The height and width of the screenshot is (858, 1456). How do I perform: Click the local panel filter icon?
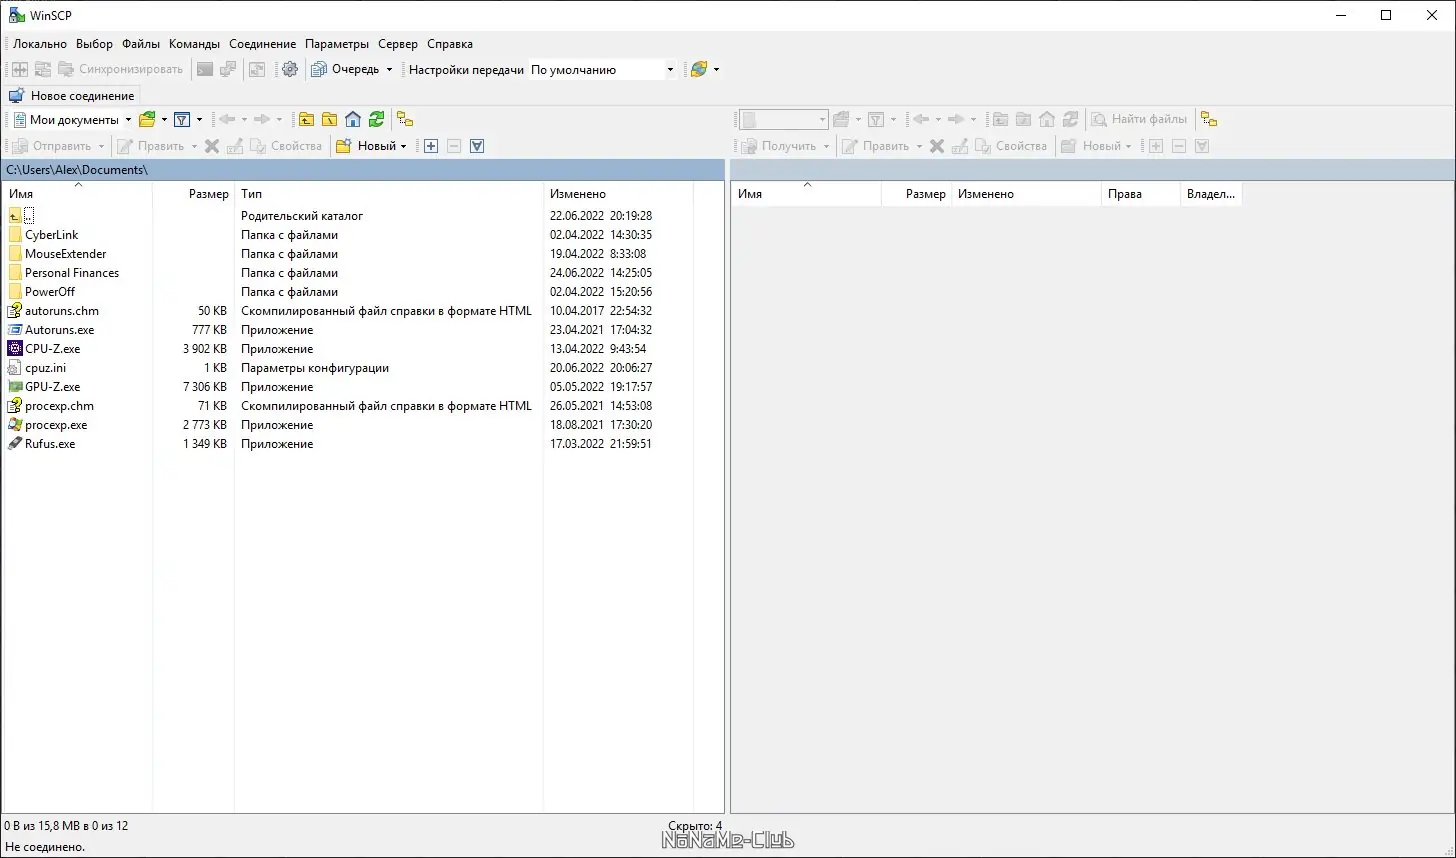tap(182, 119)
